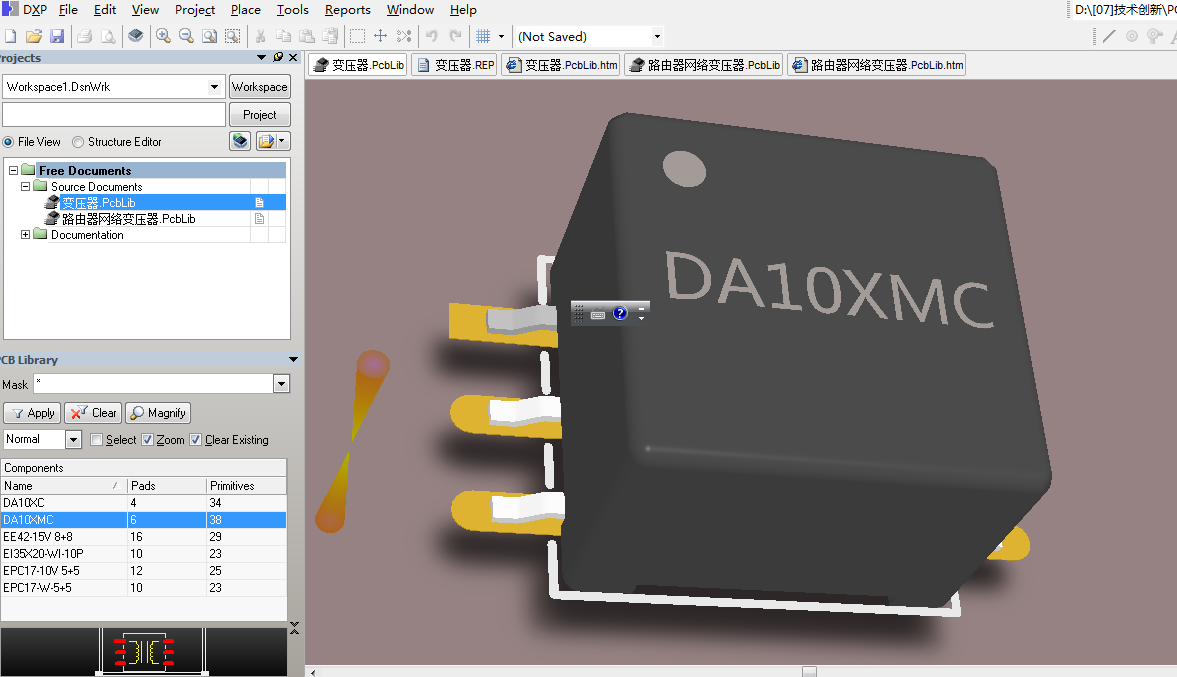1177x677 pixels.
Task: Open the Projects panel options arrow
Action: click(x=261, y=57)
